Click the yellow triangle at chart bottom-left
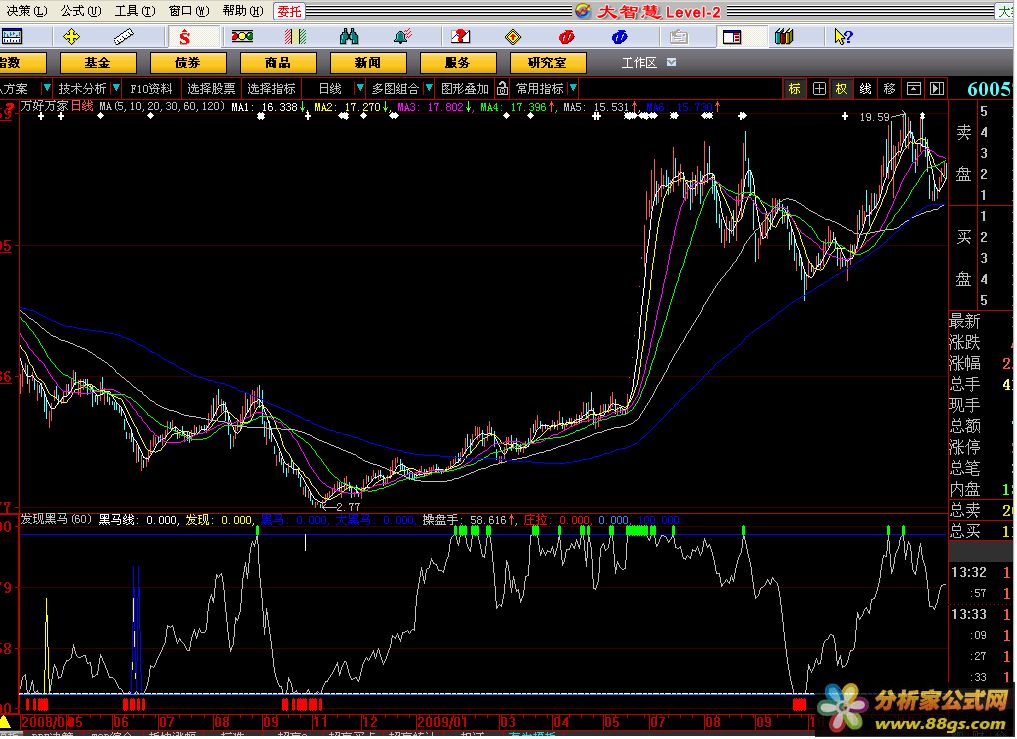The image size is (1017, 739). pyautogui.click(x=5, y=722)
